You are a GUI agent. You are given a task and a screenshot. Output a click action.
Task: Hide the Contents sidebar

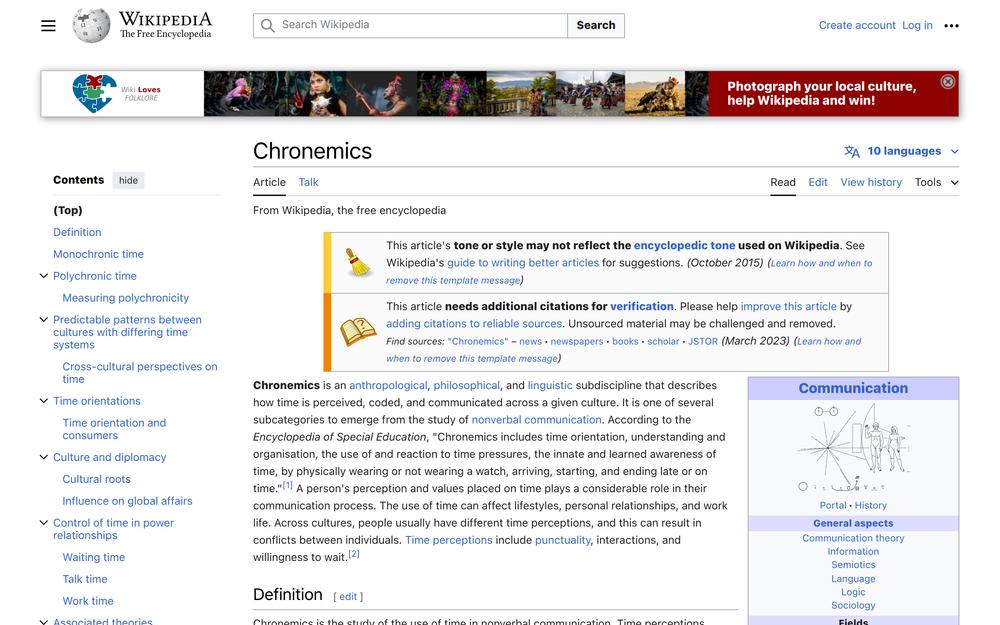[128, 180]
